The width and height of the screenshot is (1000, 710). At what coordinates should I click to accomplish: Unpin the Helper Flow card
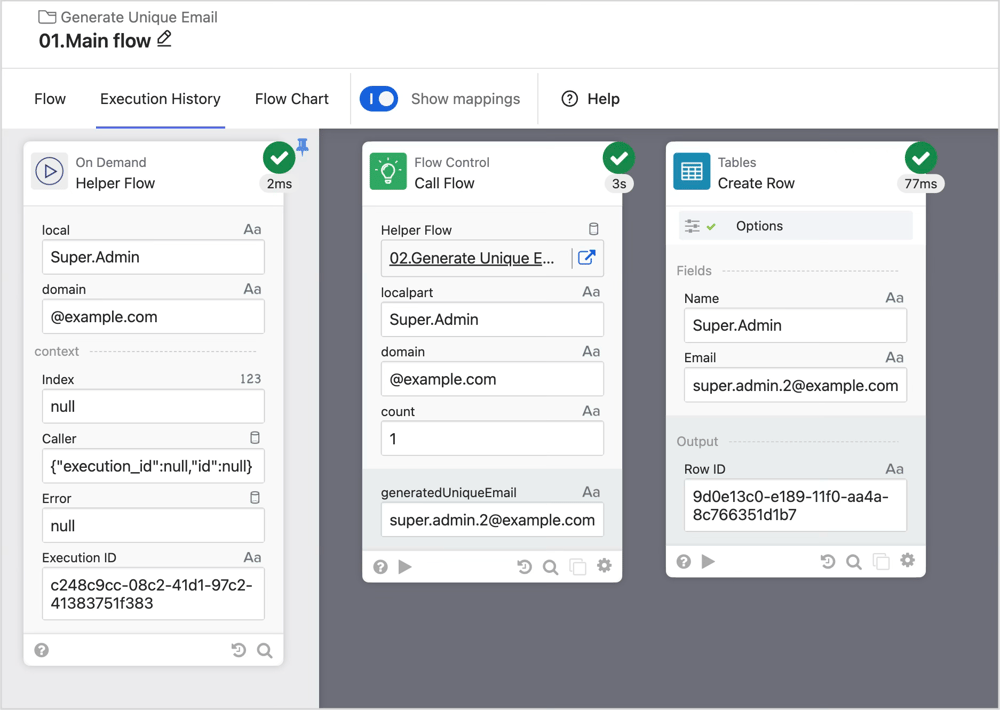(x=302, y=147)
